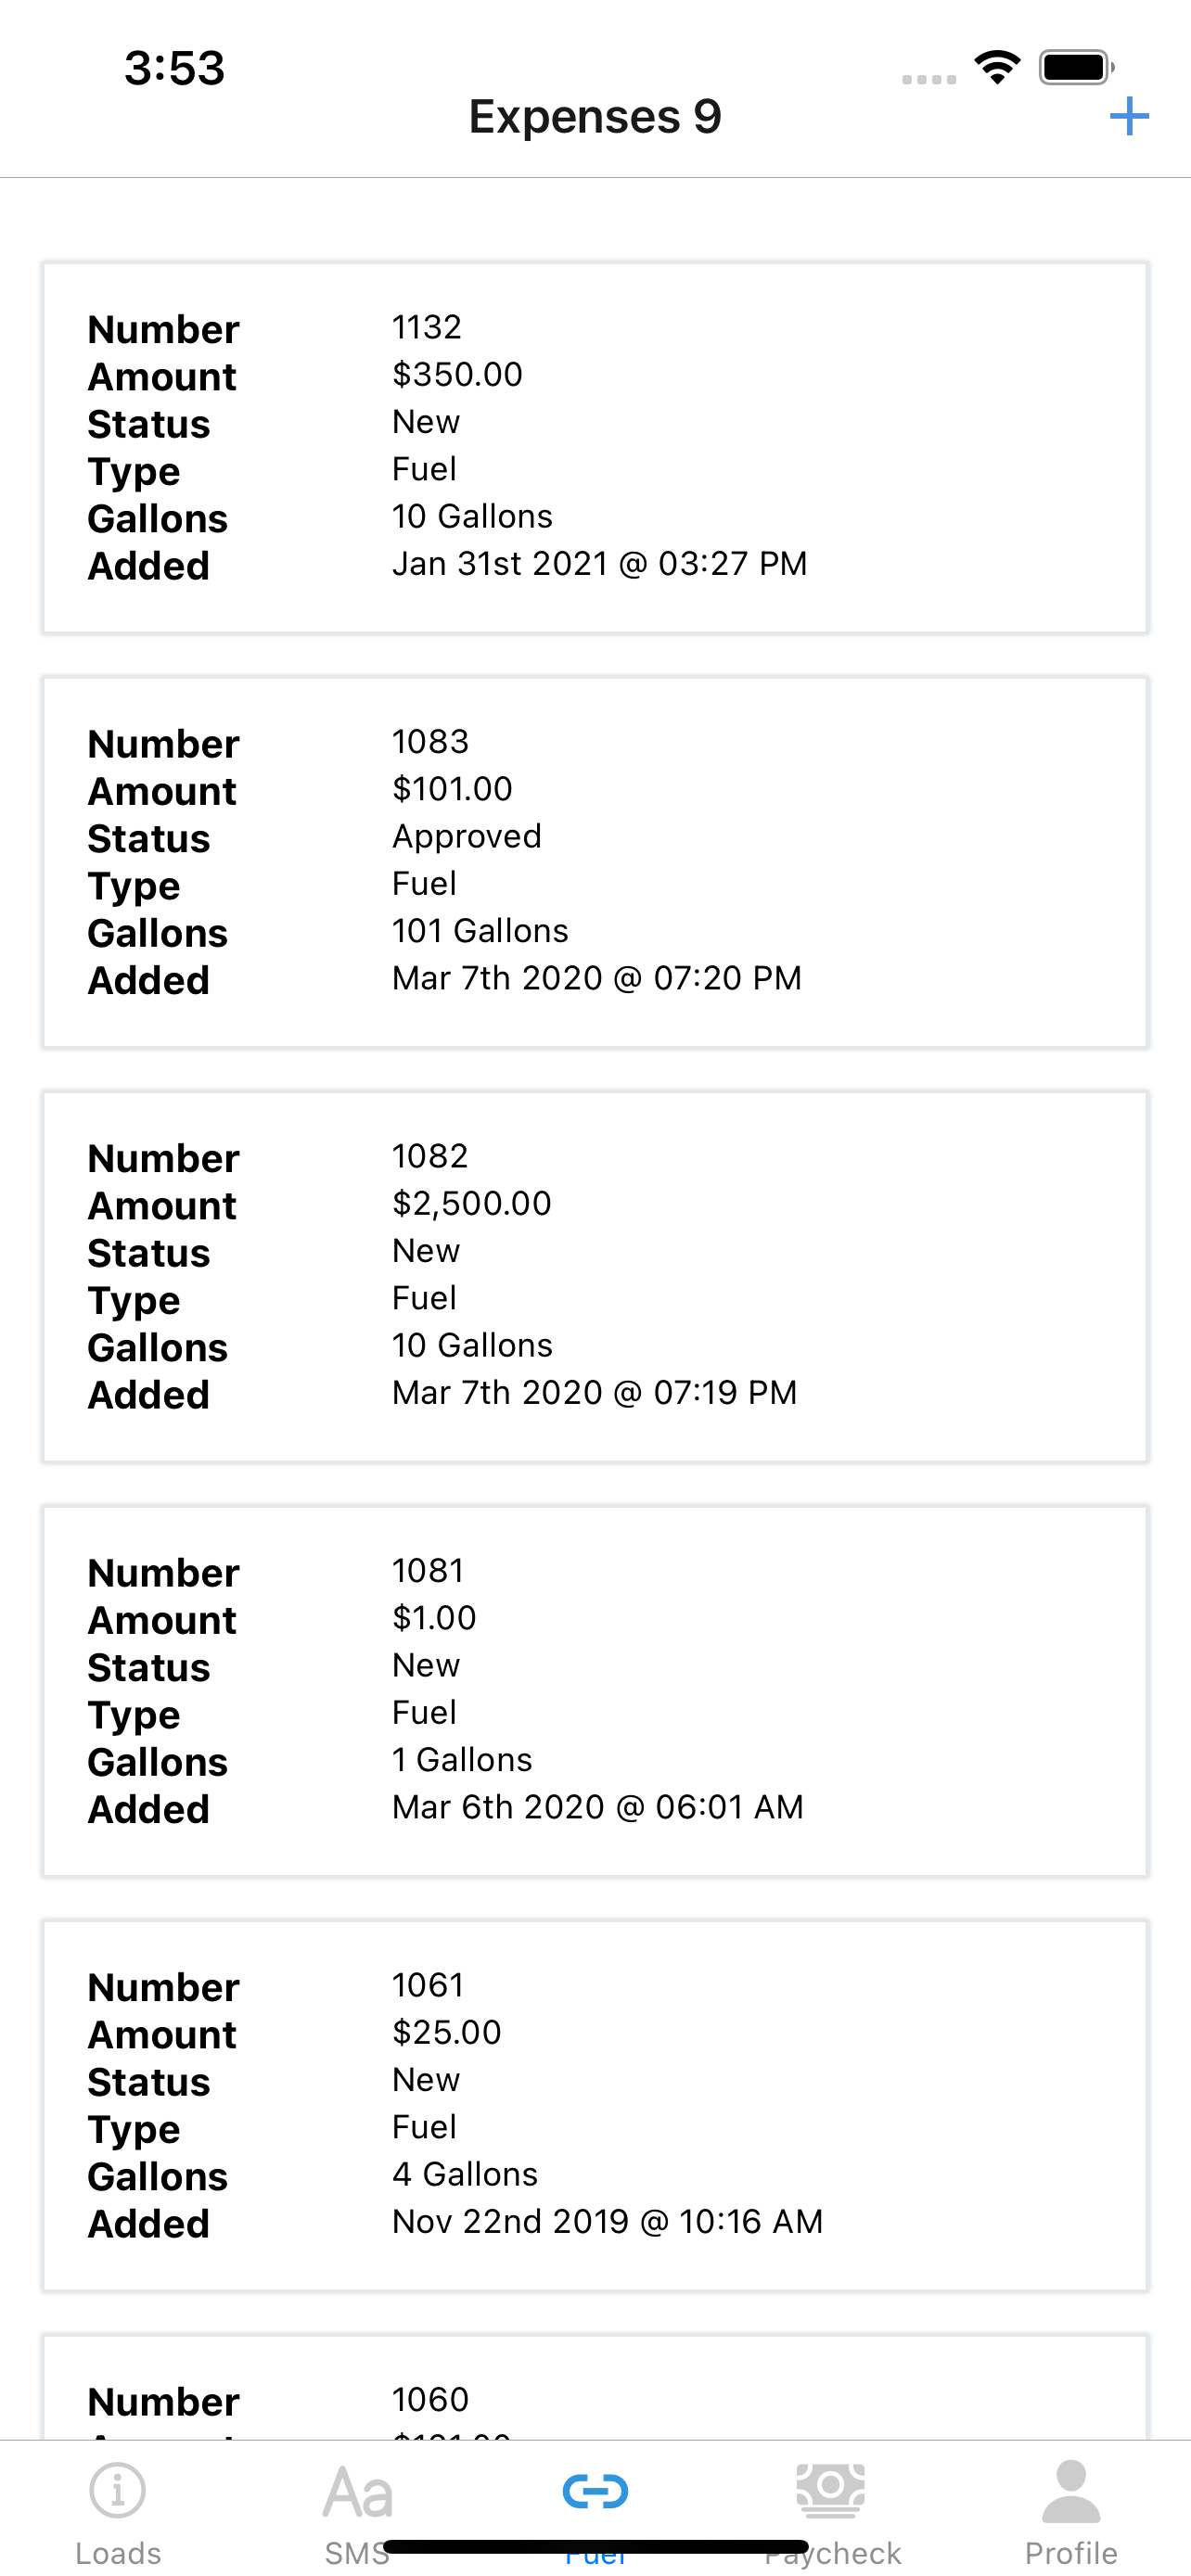This screenshot has height=2576, width=1191.
Task: Select the Fuel link icon
Action: click(595, 2491)
